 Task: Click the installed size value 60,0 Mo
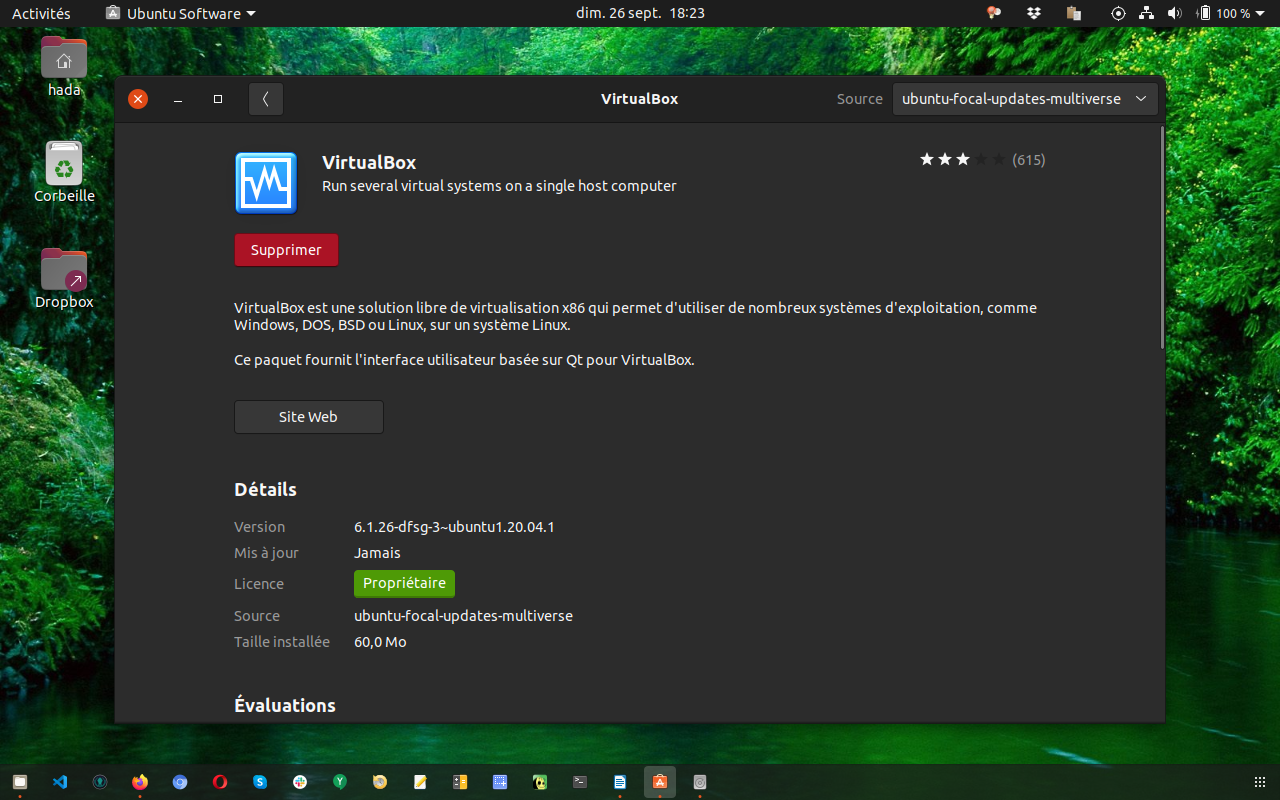380,642
